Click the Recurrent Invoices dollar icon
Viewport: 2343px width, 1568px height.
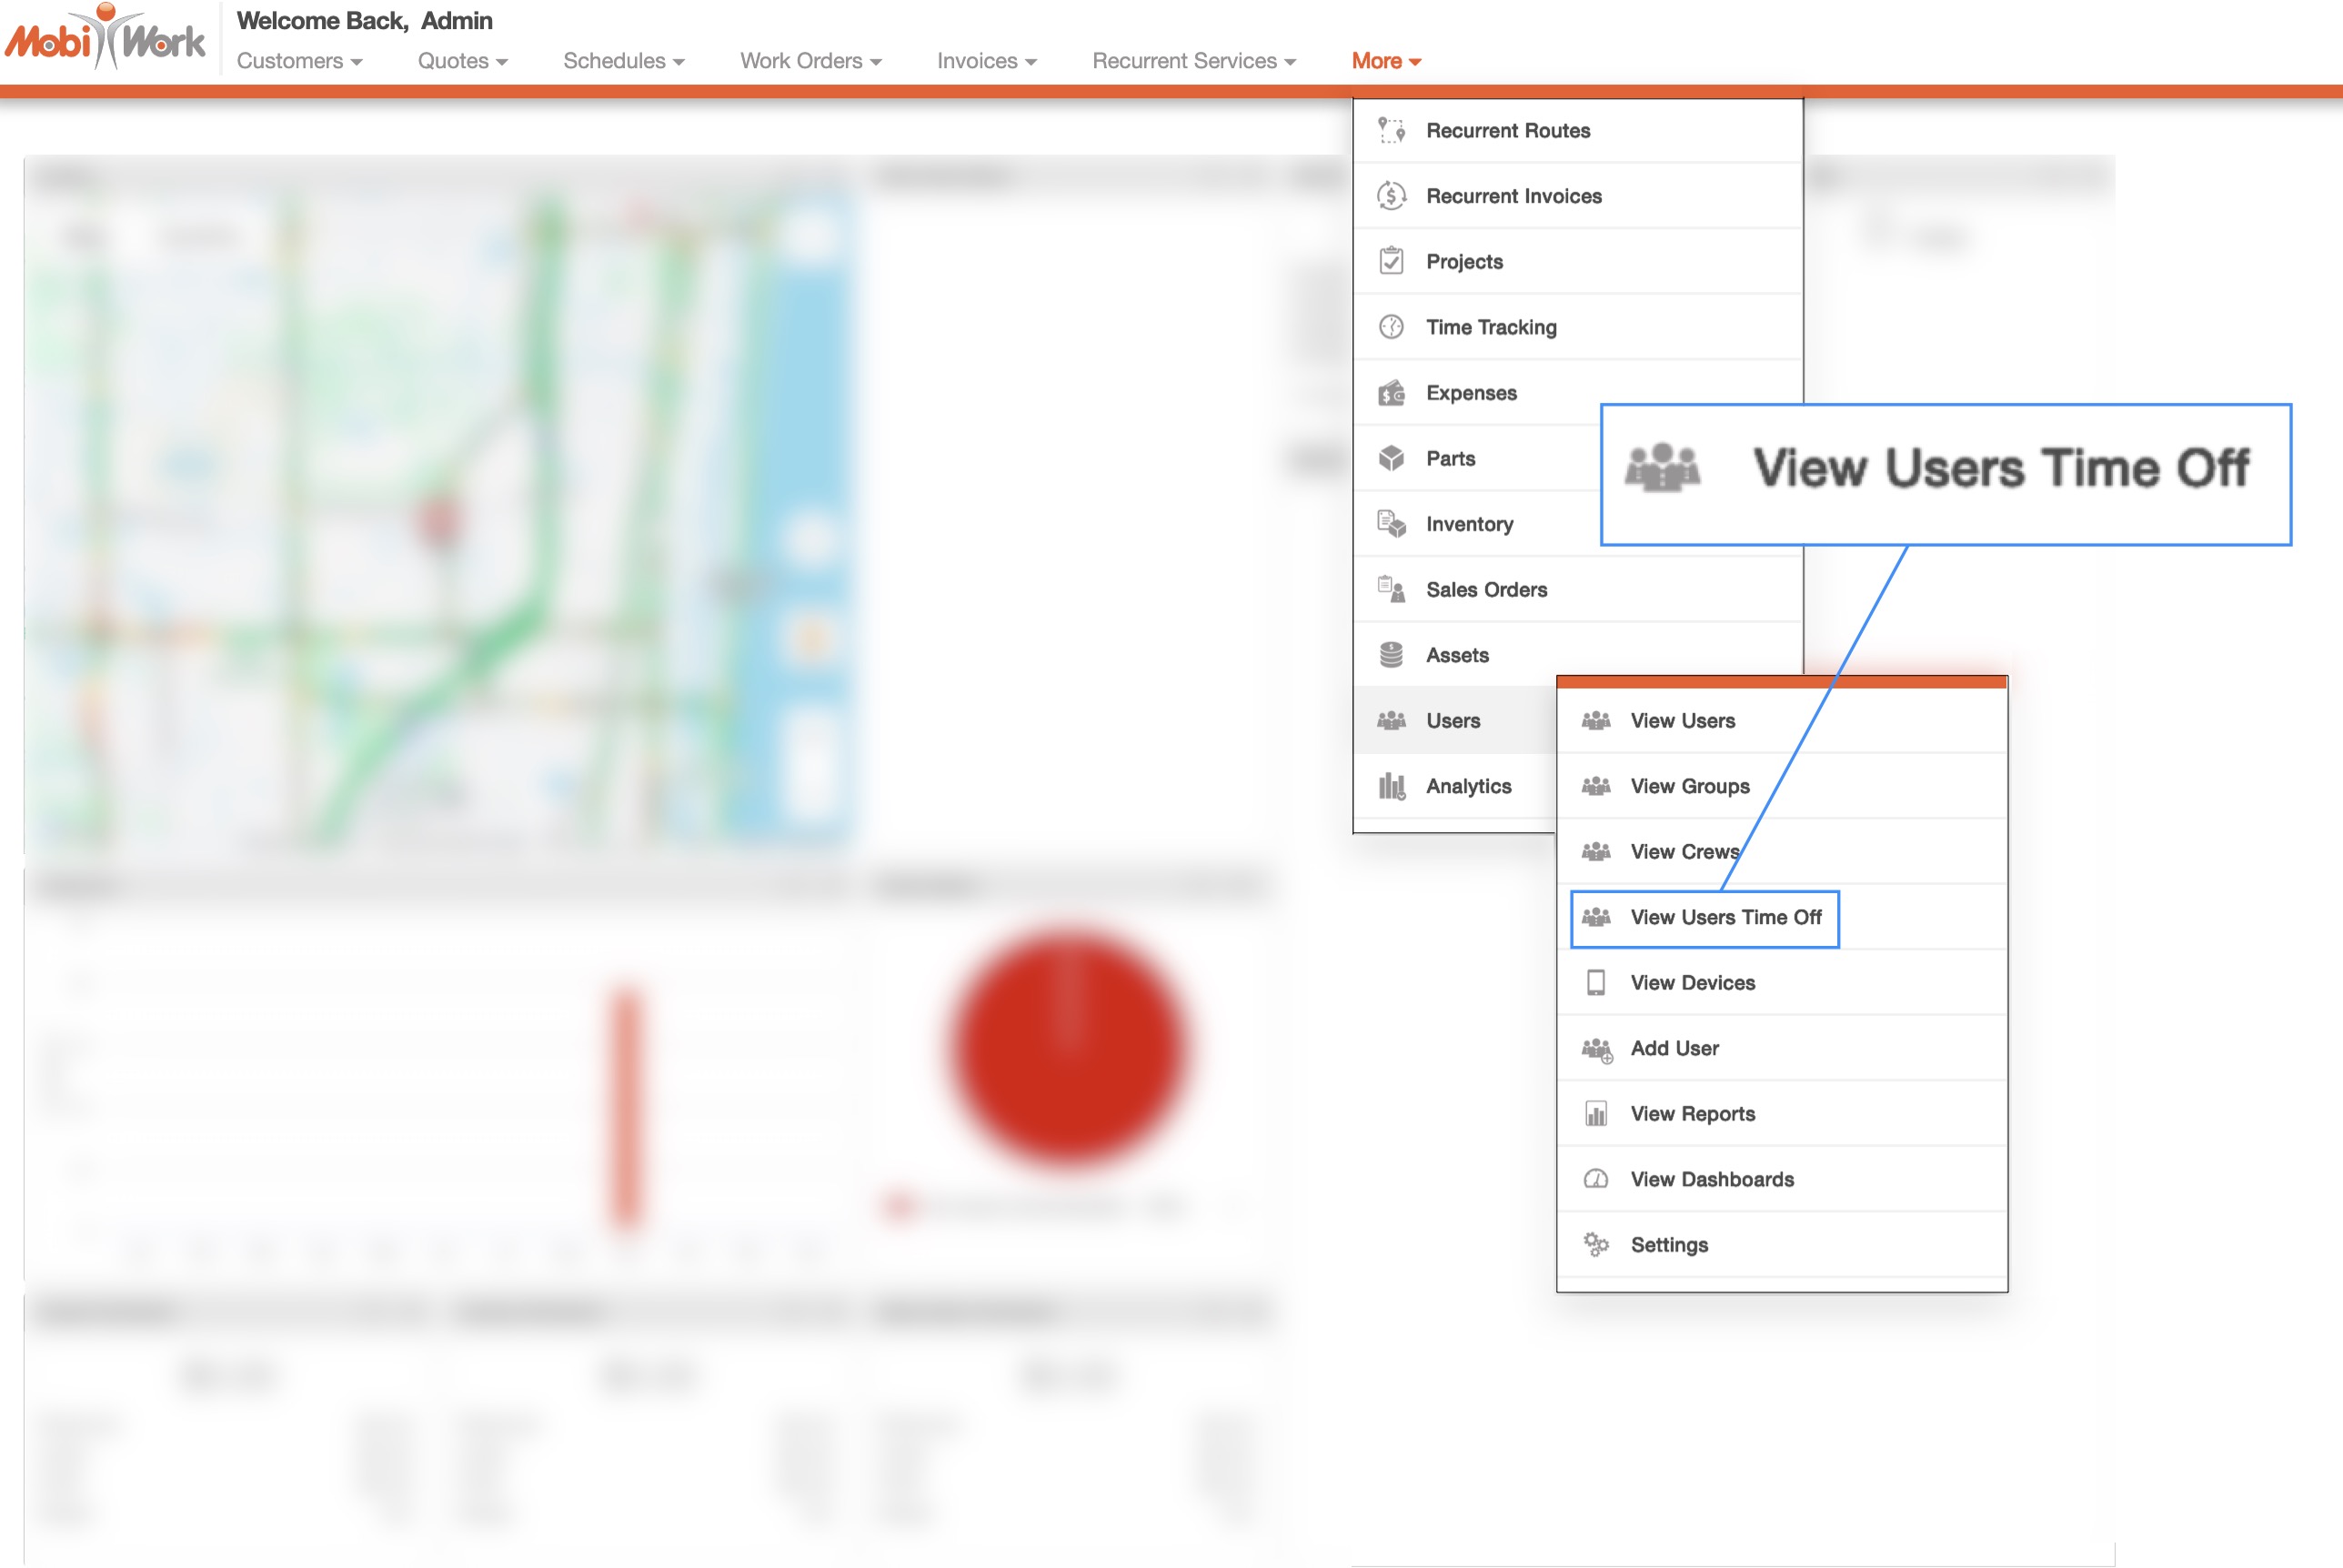click(x=1391, y=196)
